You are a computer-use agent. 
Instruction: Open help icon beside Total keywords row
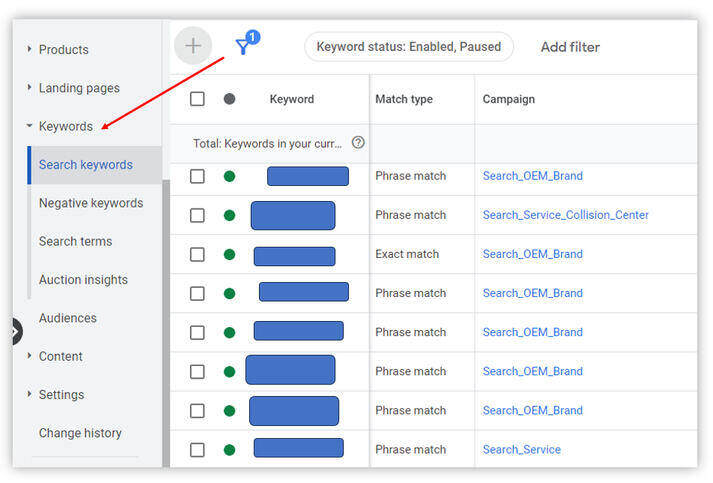pos(358,143)
